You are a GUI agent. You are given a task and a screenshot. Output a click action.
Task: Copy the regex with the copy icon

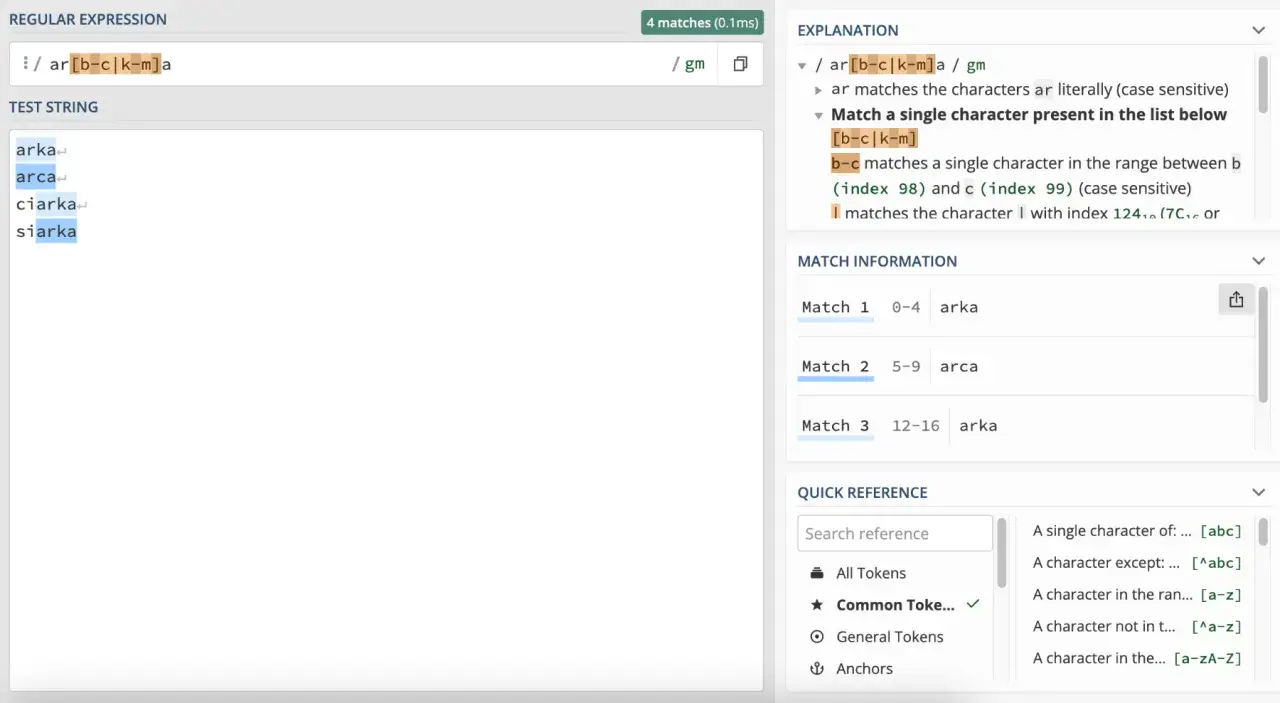click(740, 64)
